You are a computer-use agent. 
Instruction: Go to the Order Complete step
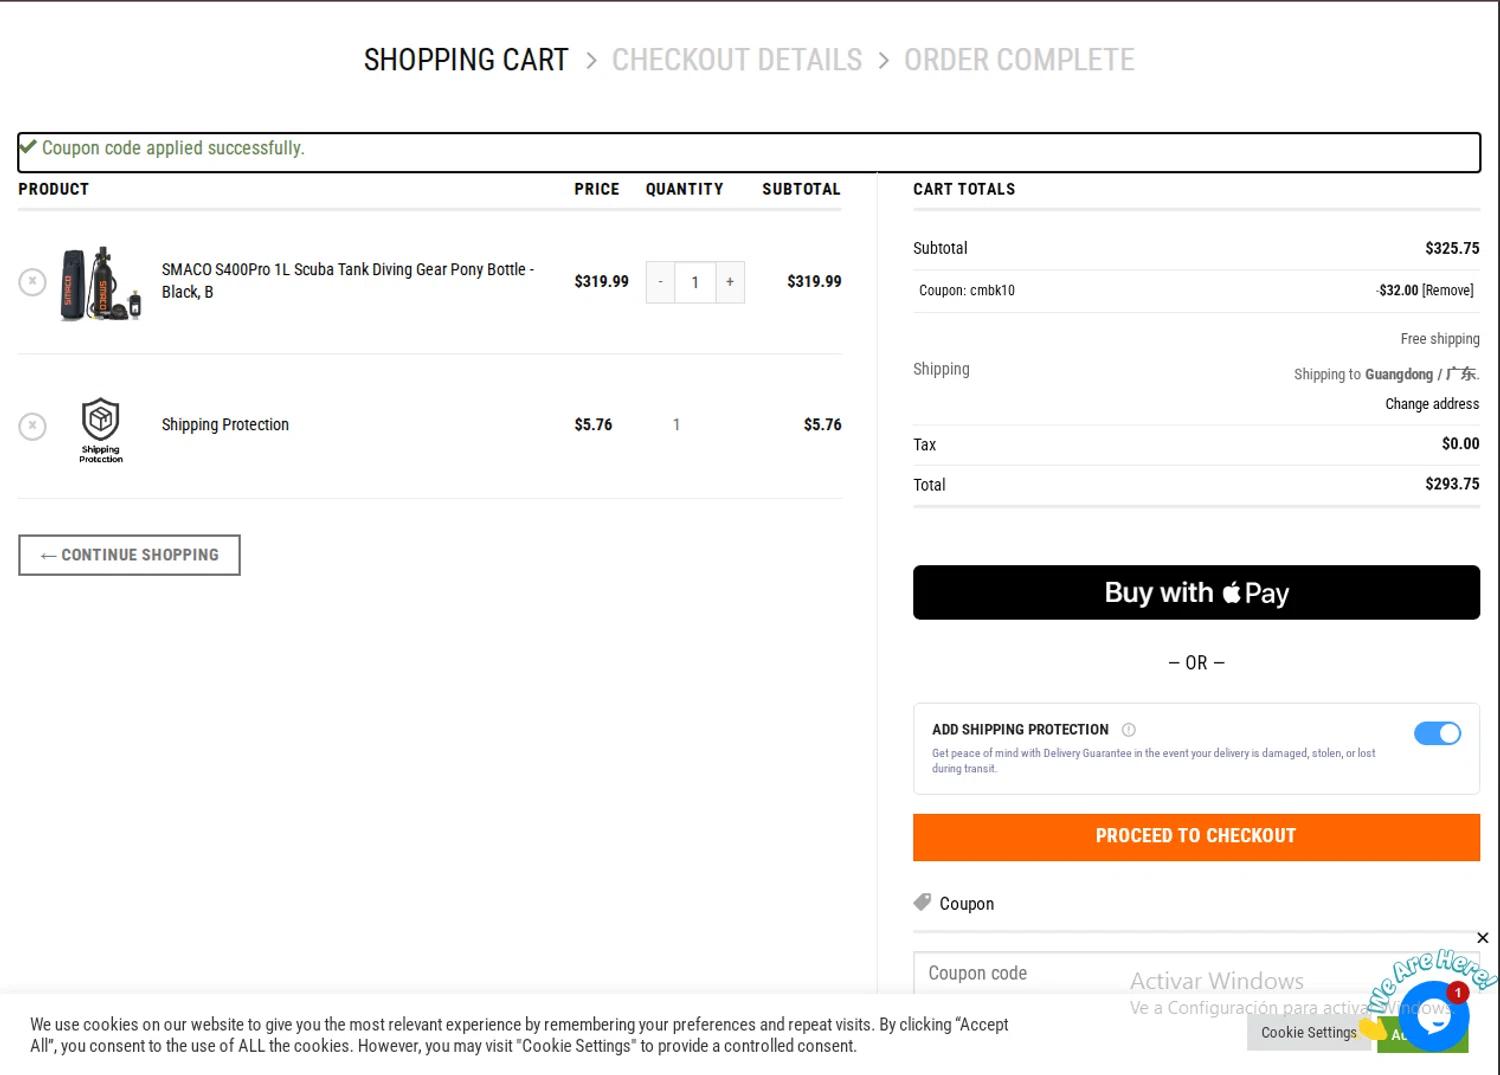pyautogui.click(x=1019, y=60)
